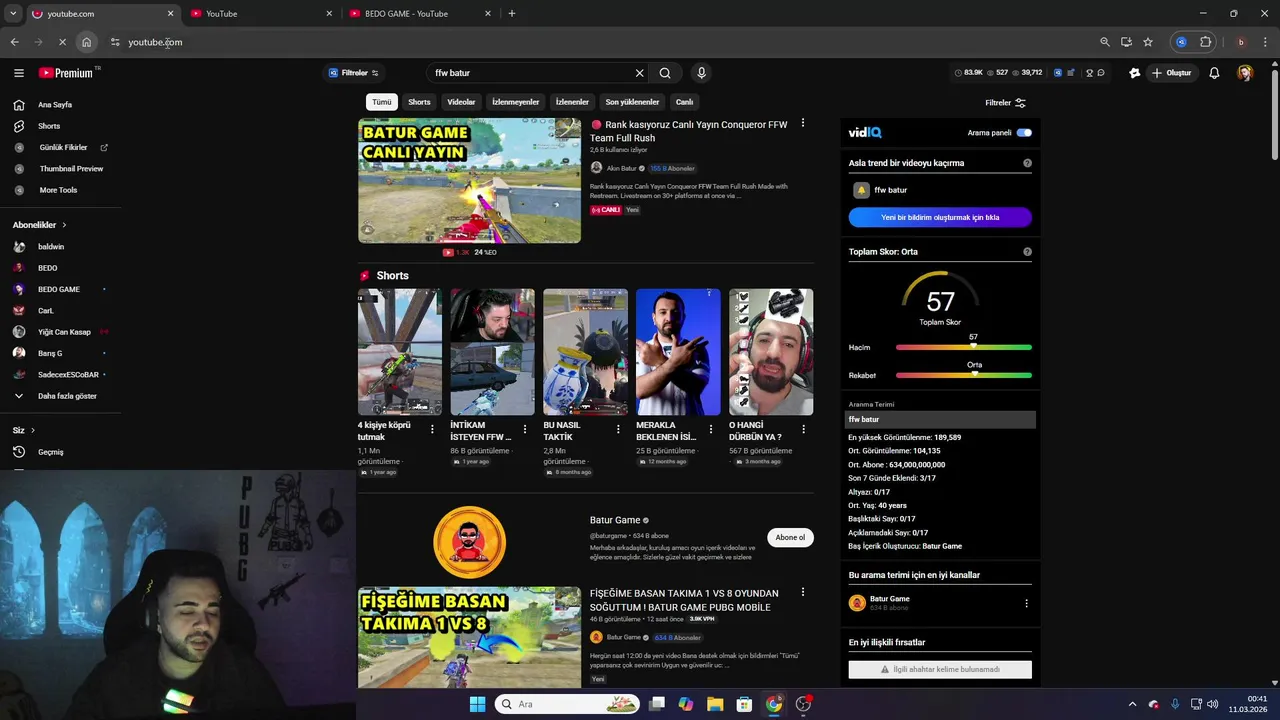Open MERAKLA BEKLENEN short thumbnail
Viewport: 1280px width, 720px height.
pyautogui.click(x=678, y=352)
